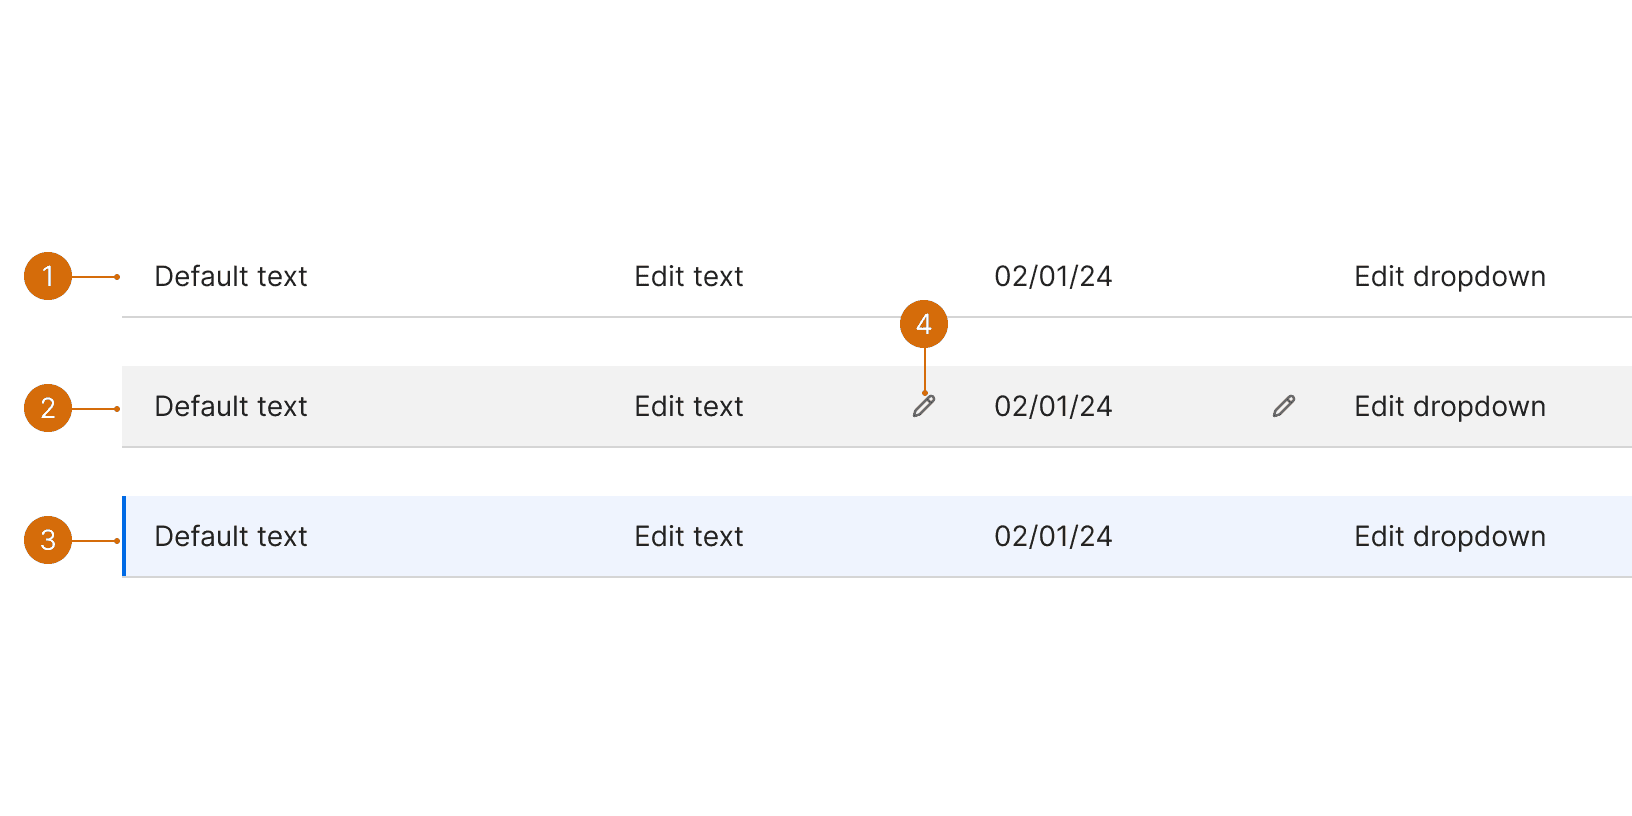Click orange annotation badge number 2
Image resolution: width=1632 pixels, height=816 pixels.
48,408
